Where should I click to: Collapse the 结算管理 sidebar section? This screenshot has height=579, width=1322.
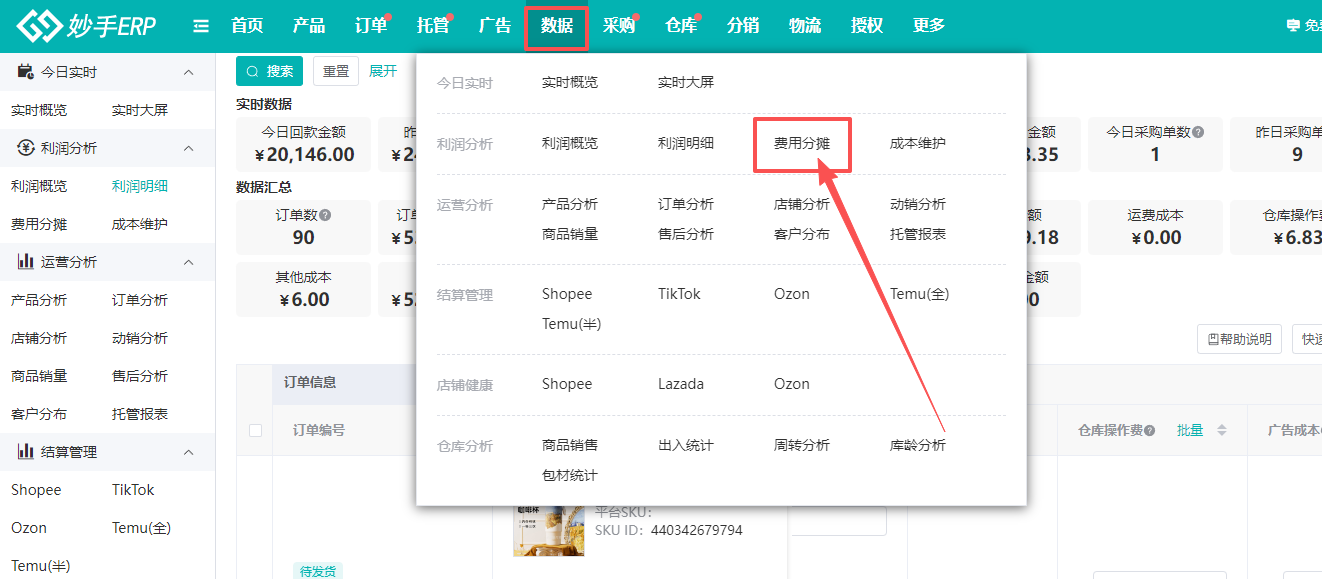[189, 452]
